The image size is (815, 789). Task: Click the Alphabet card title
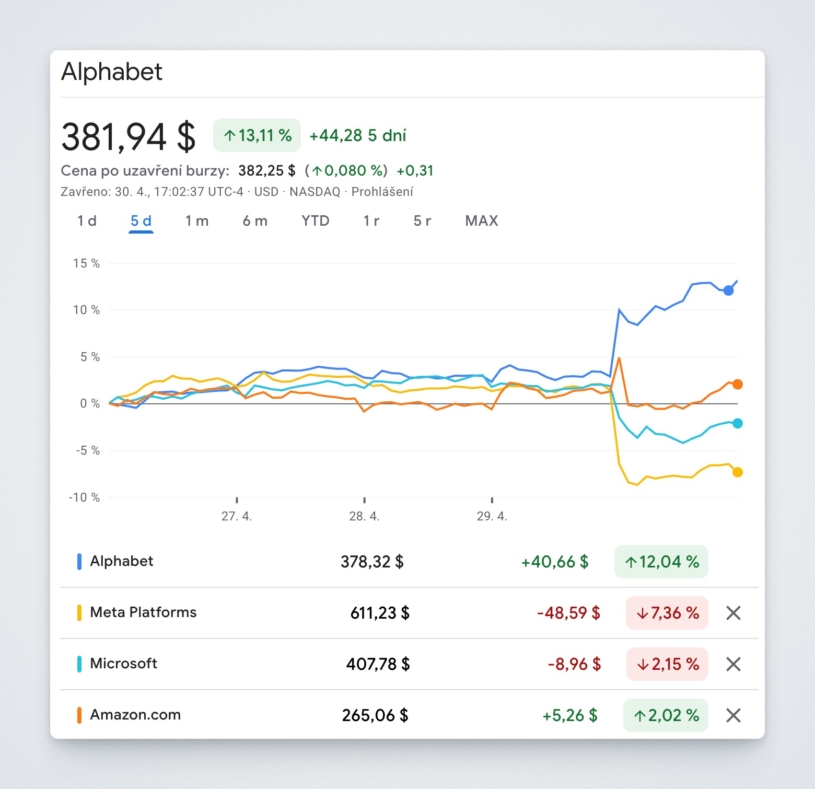click(x=112, y=72)
